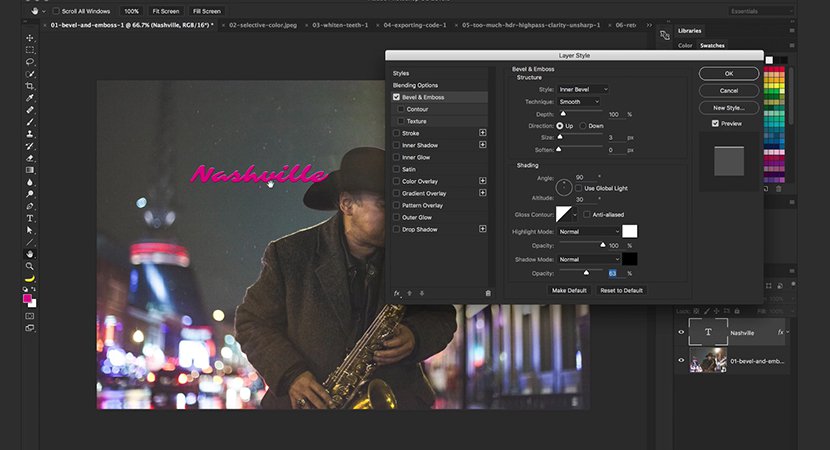Switch to the 02-selective-color.jpeg document tab
830x450 pixels.
tap(262, 23)
